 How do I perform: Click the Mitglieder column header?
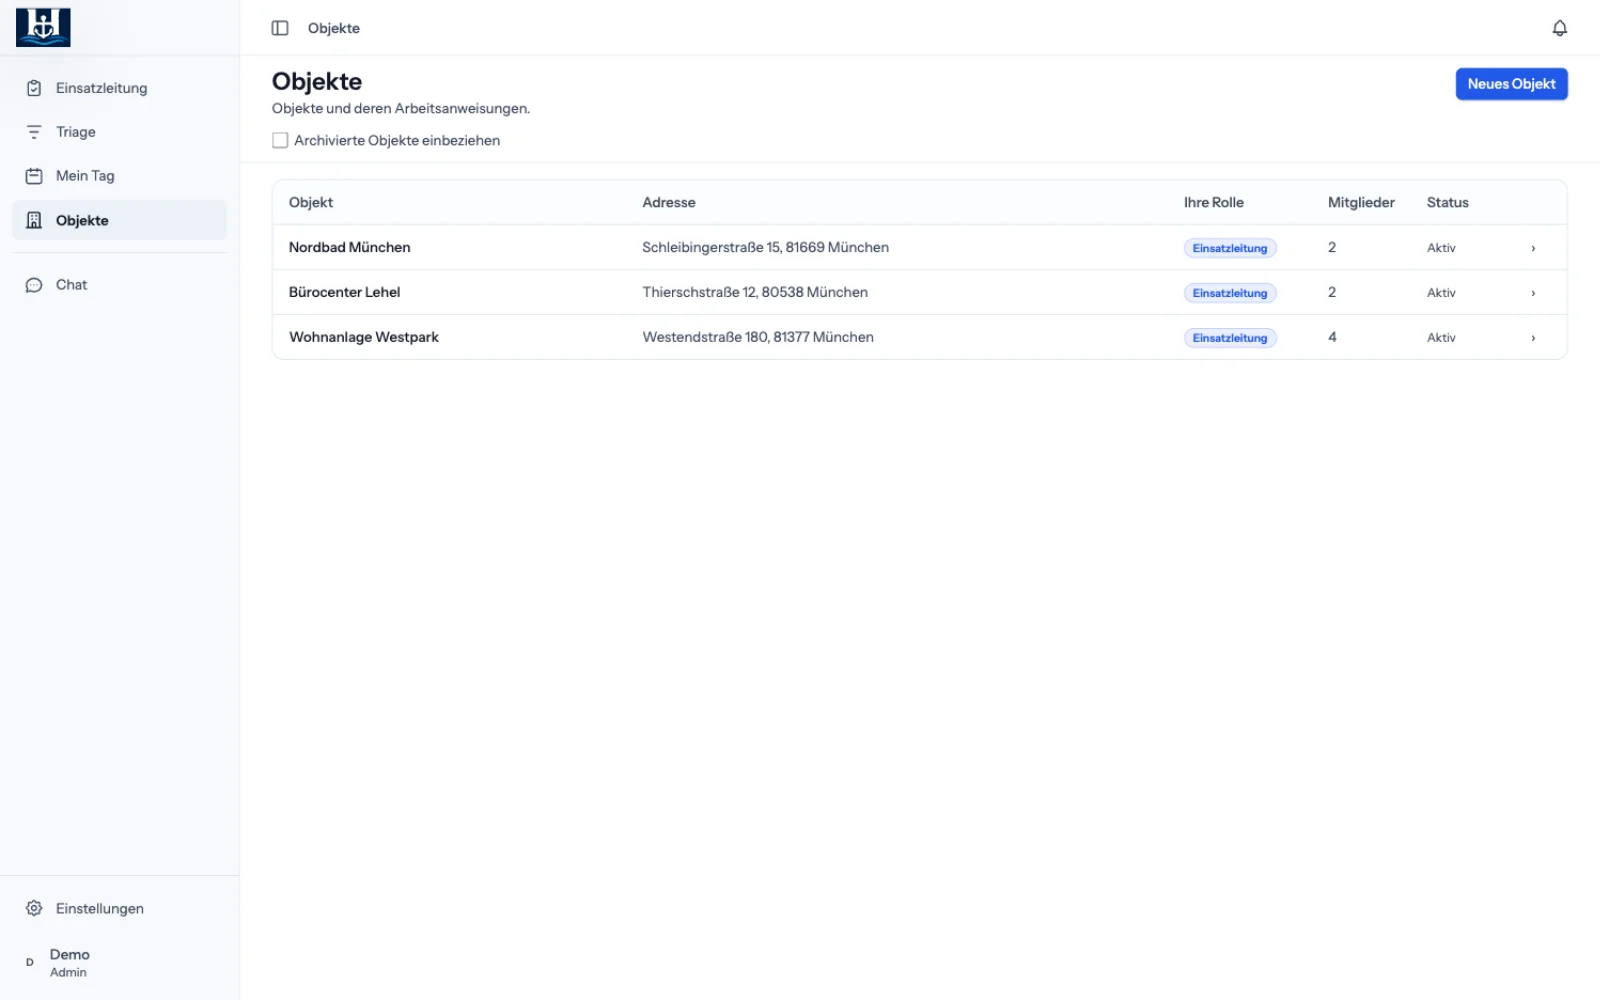click(1361, 202)
